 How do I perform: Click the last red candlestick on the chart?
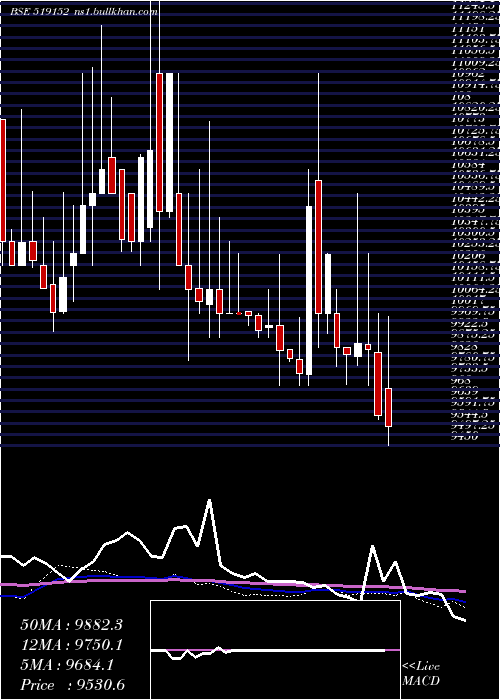388,407
